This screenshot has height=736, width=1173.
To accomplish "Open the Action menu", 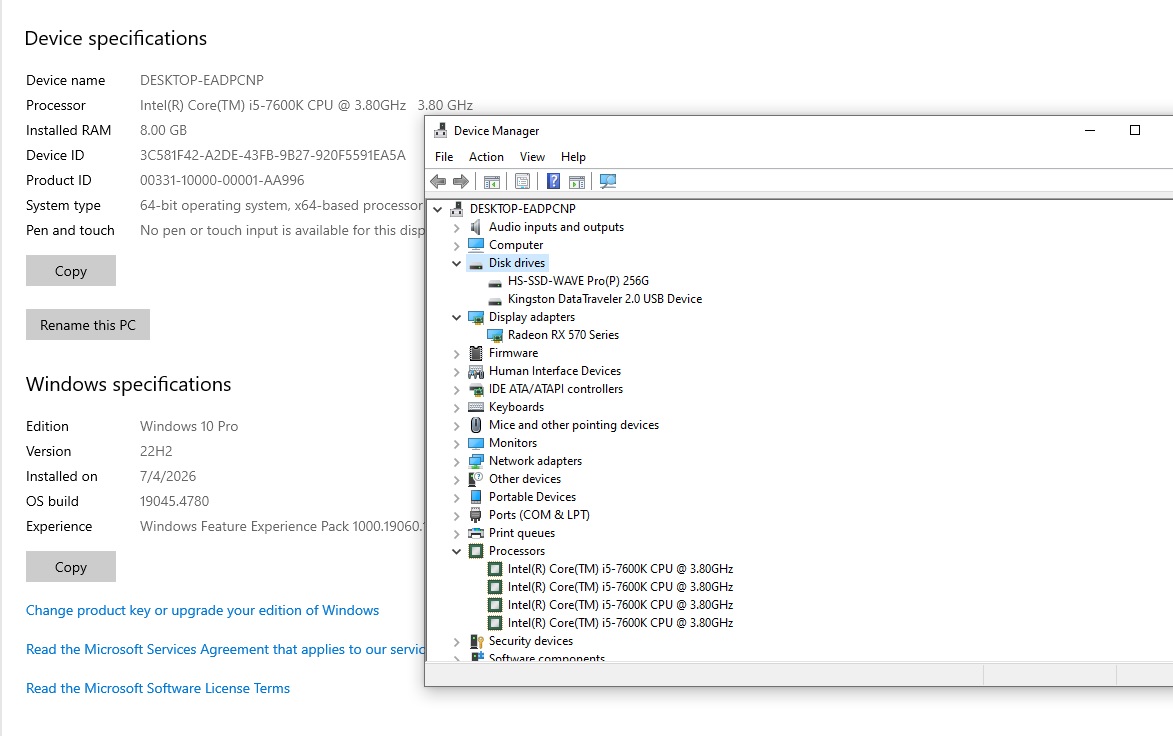I will [486, 156].
